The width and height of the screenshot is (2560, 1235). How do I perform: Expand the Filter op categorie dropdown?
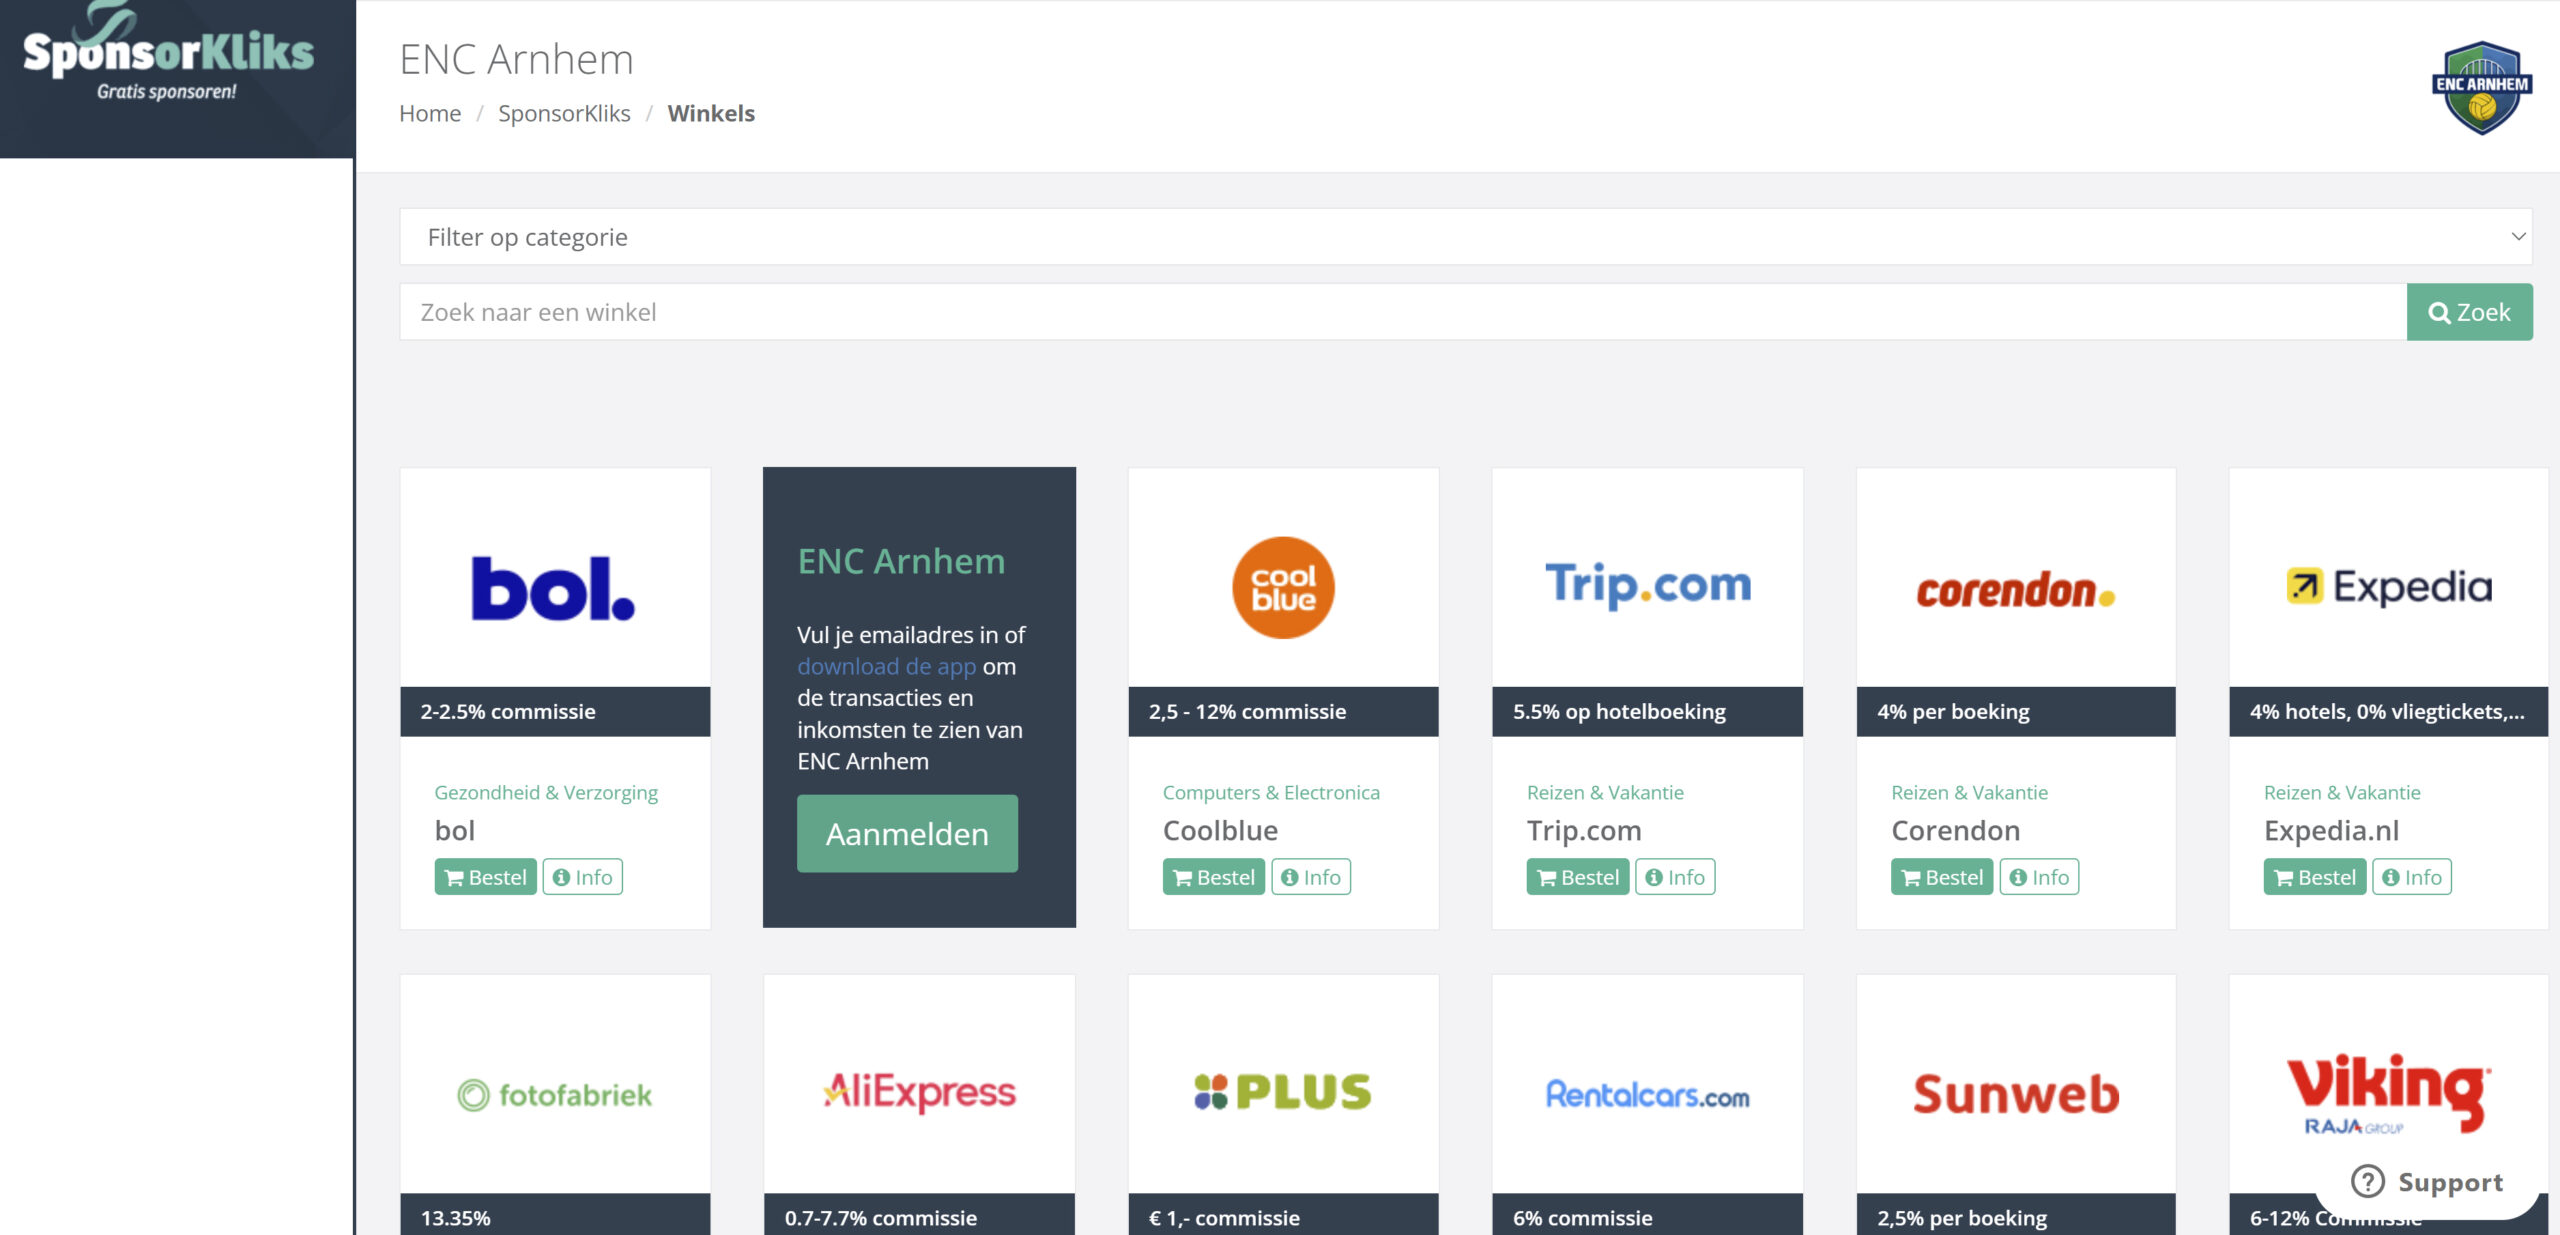[1465, 237]
